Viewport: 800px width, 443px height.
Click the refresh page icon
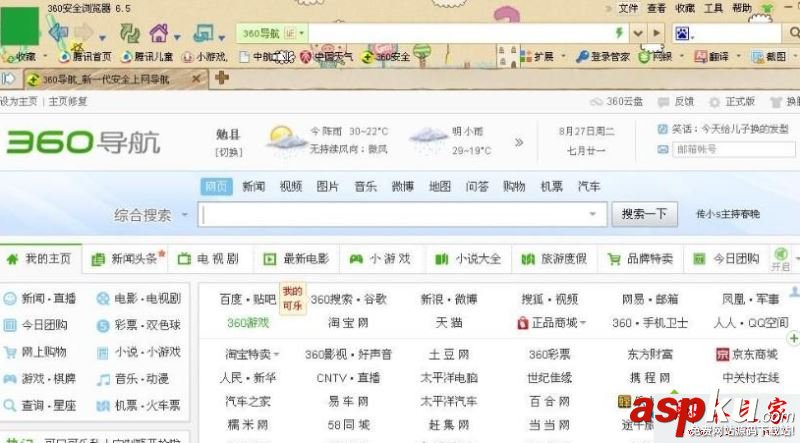[x=130, y=33]
